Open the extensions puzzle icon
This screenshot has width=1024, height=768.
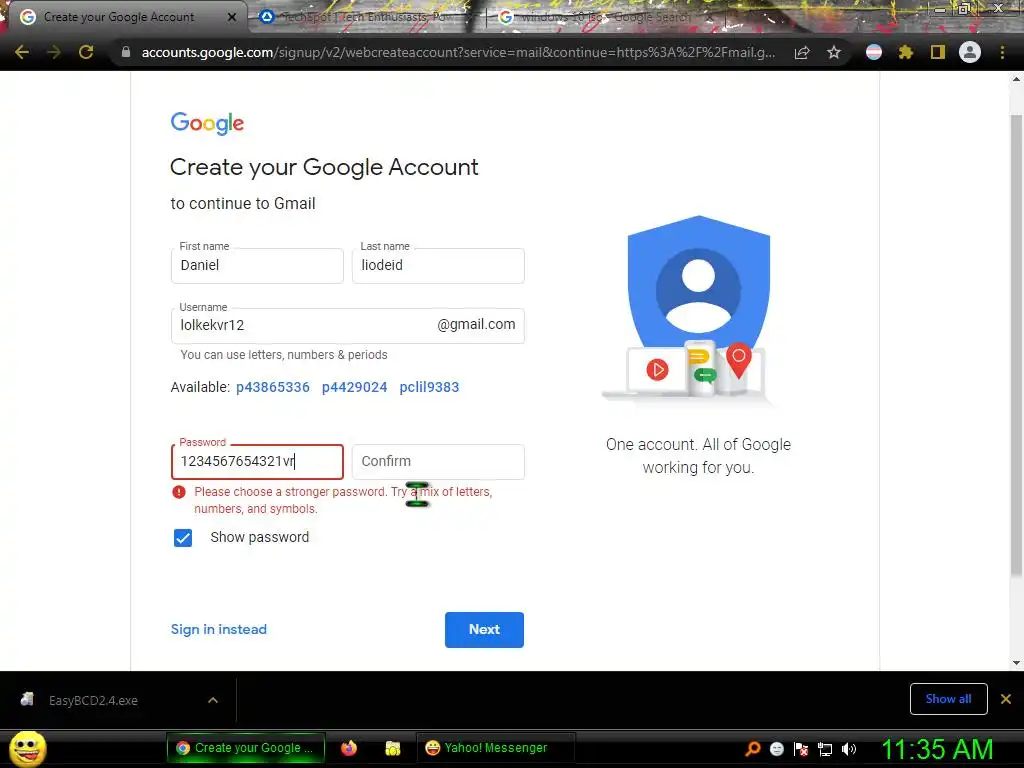click(x=906, y=52)
